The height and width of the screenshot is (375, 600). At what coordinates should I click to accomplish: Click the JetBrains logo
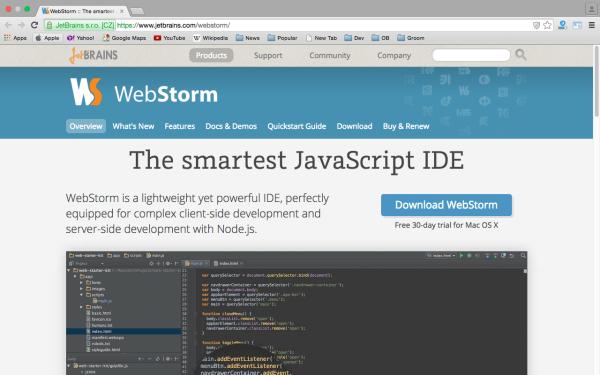[x=93, y=55]
